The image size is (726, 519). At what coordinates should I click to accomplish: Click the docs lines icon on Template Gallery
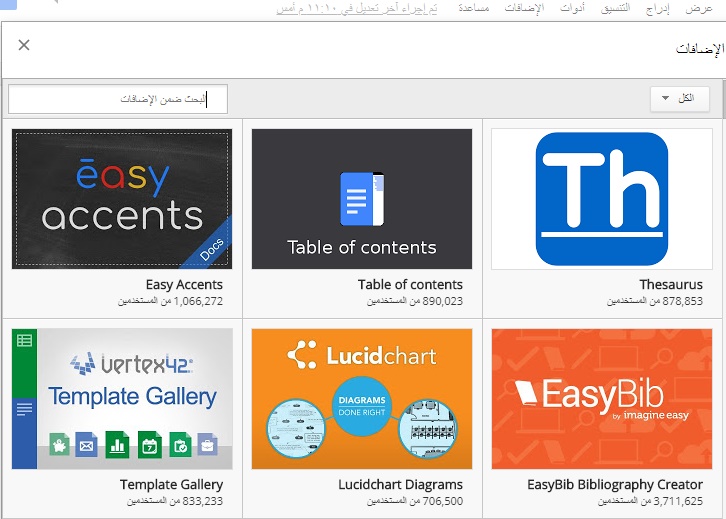24,409
